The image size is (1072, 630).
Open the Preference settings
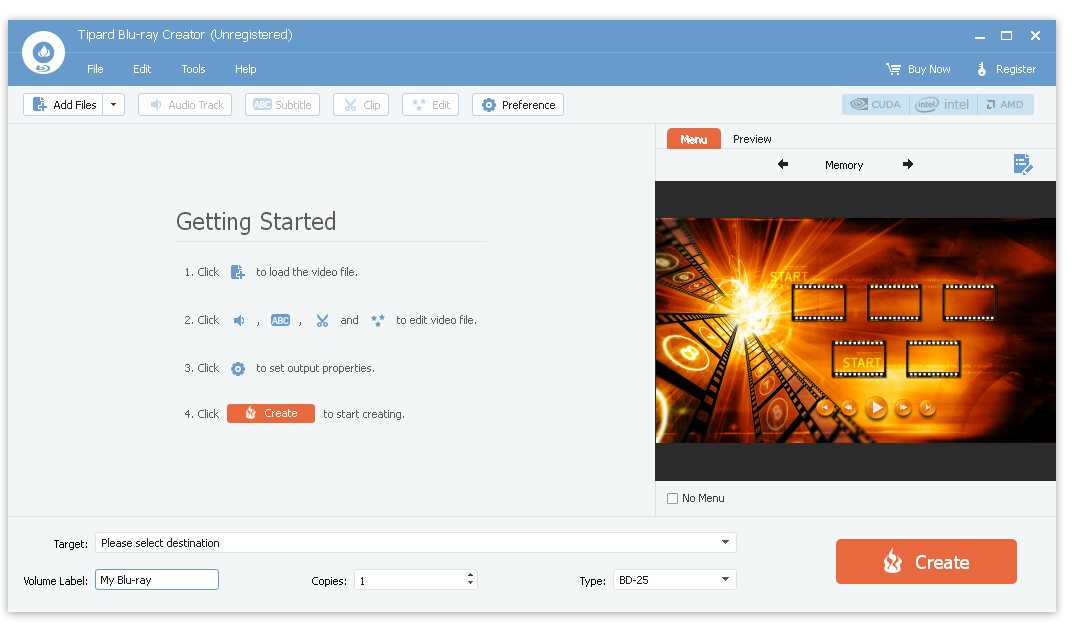(517, 104)
